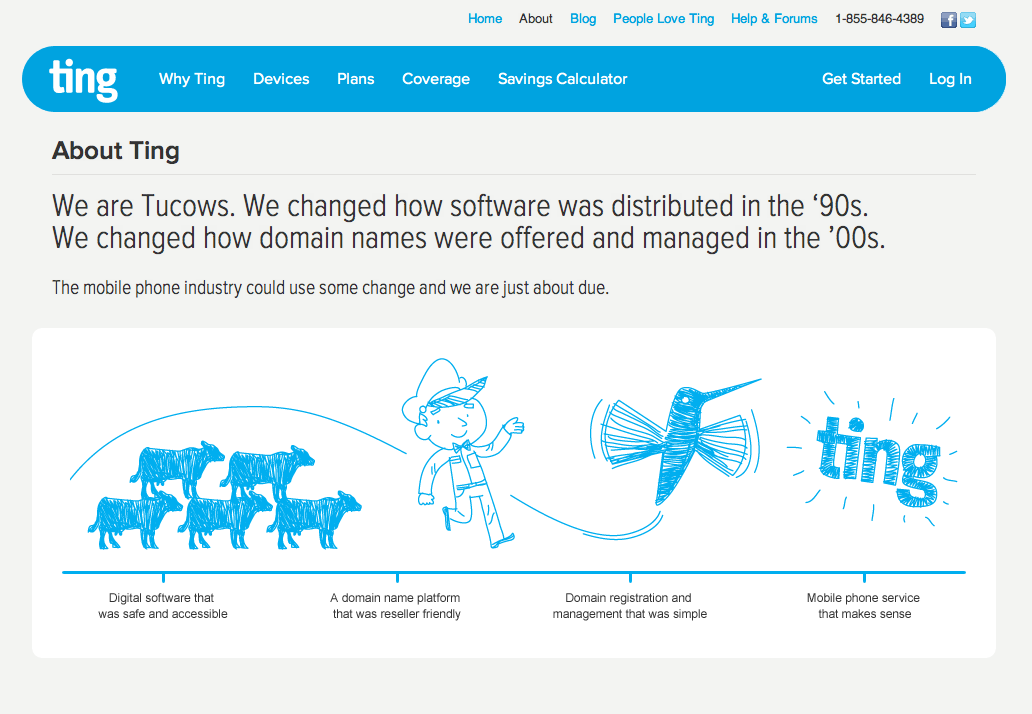Screen dimensions: 1032x714
Task: Go to the Devices page
Action: [x=281, y=79]
